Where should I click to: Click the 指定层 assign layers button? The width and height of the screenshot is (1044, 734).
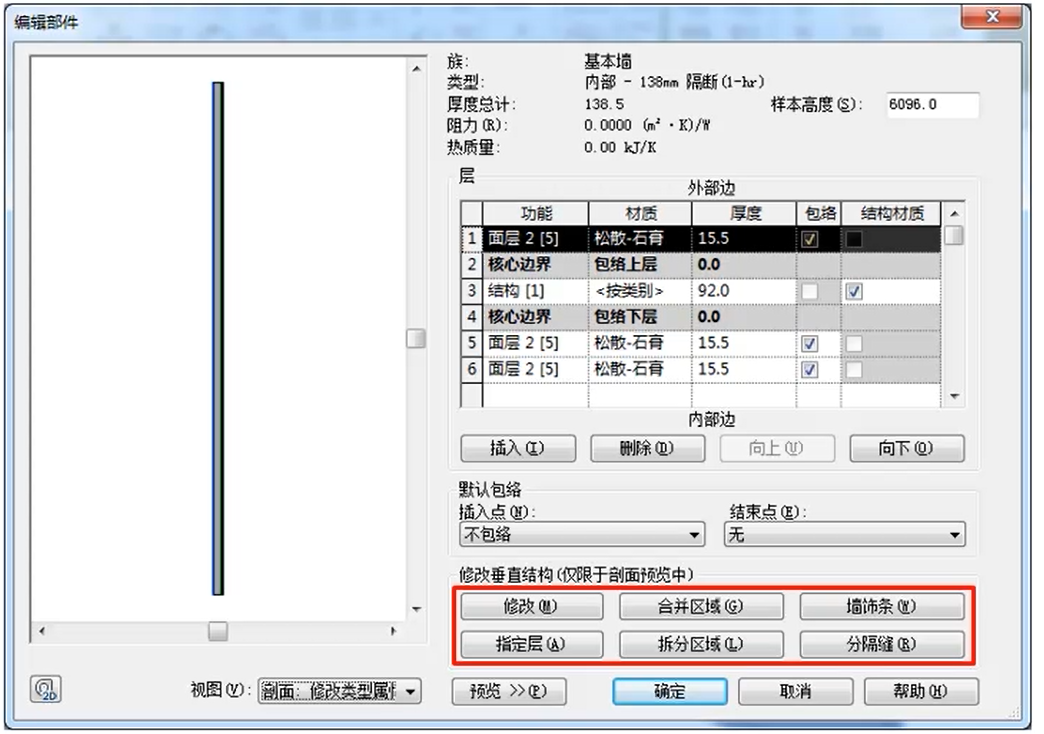pyautogui.click(x=531, y=644)
